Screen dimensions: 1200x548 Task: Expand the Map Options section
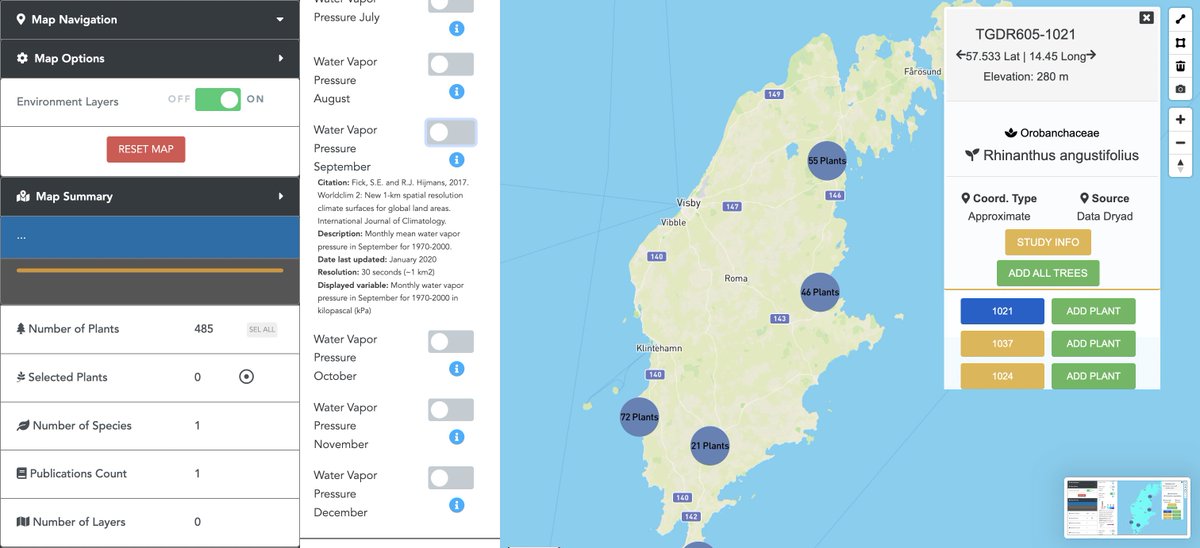[150, 58]
